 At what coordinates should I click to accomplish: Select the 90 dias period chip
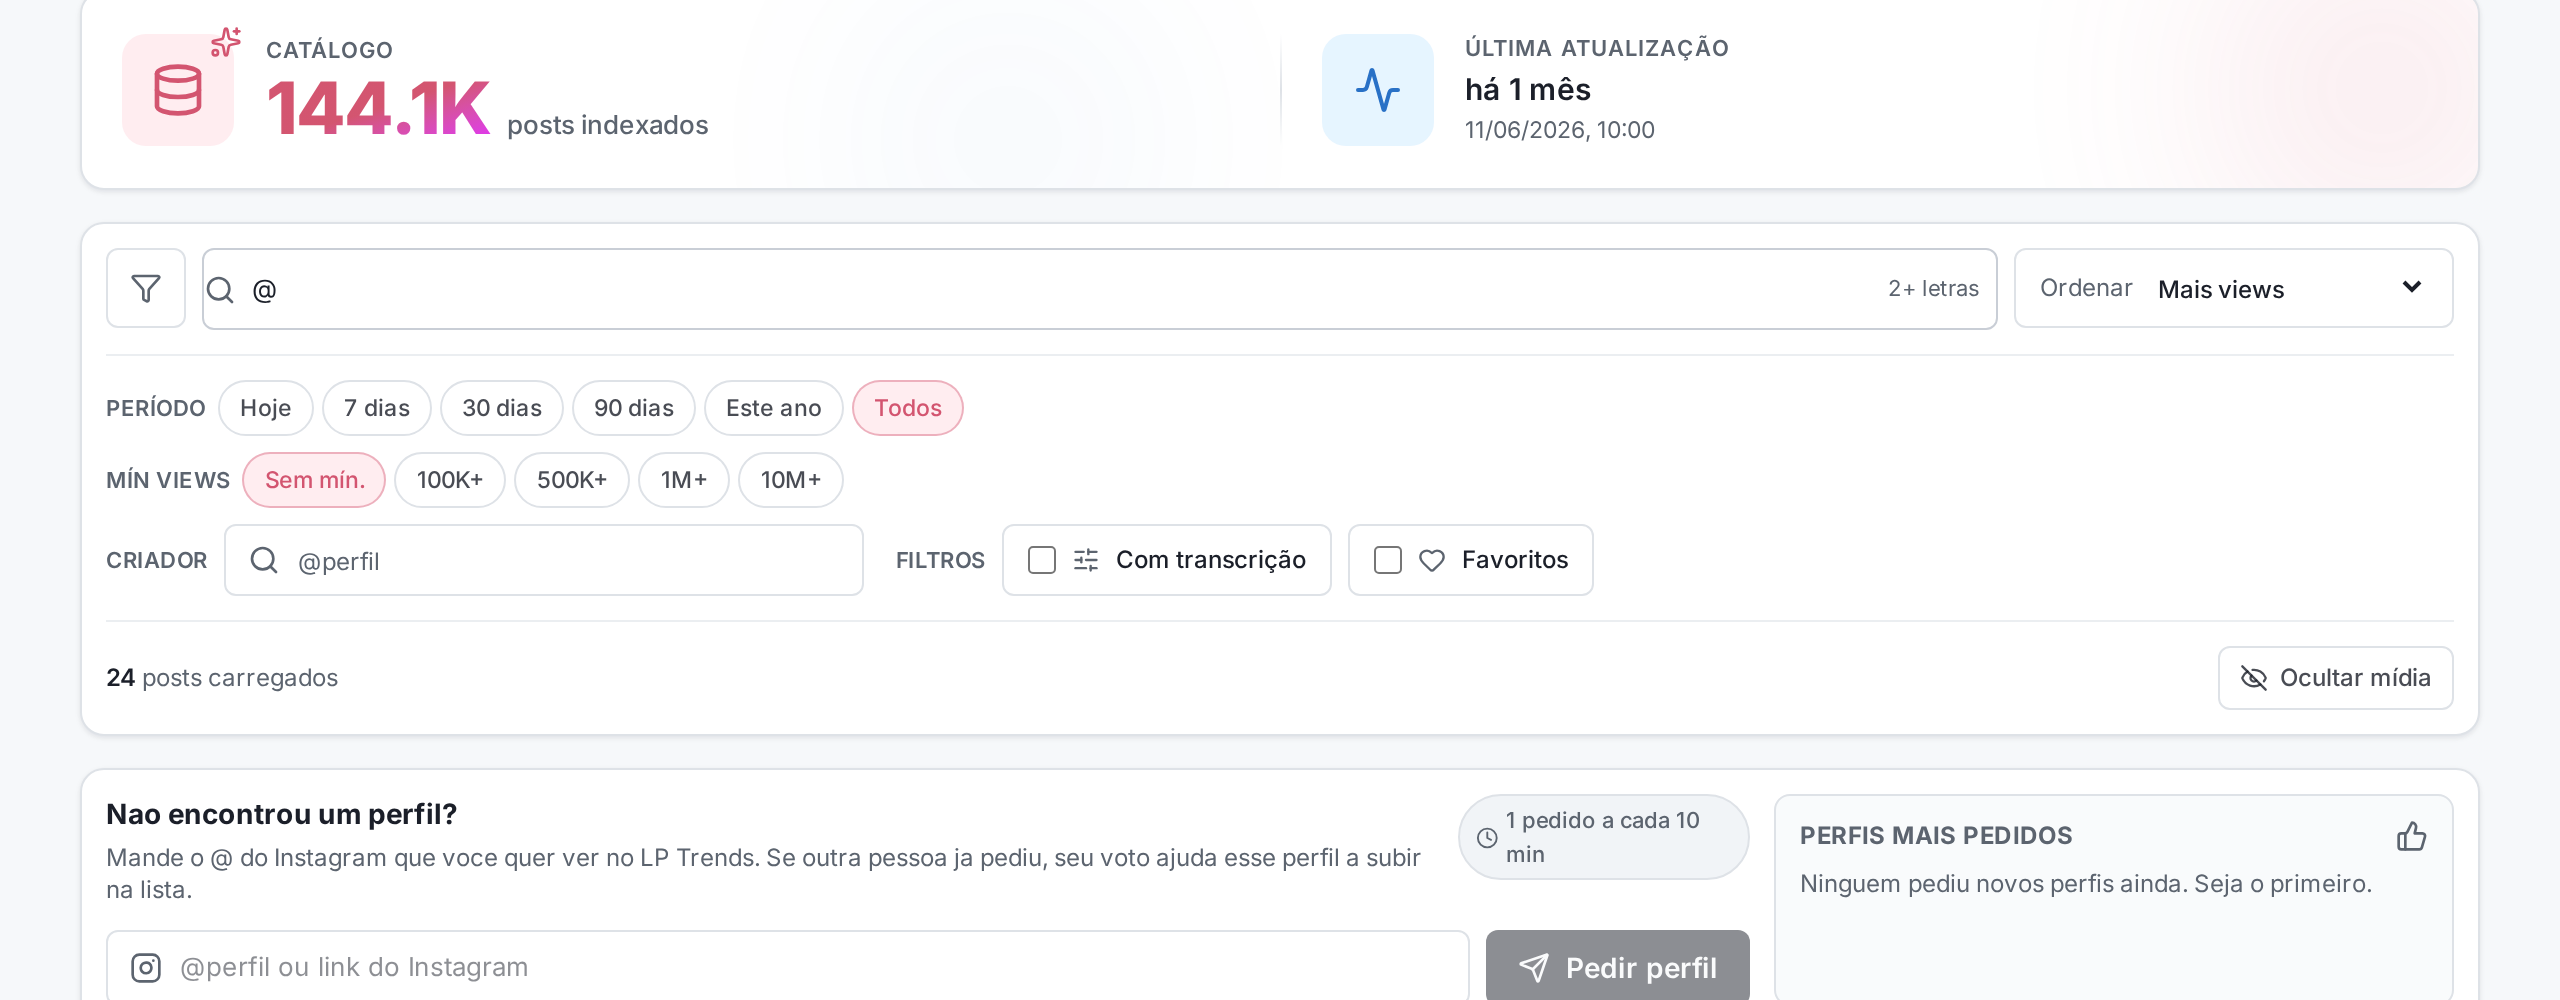click(x=634, y=408)
